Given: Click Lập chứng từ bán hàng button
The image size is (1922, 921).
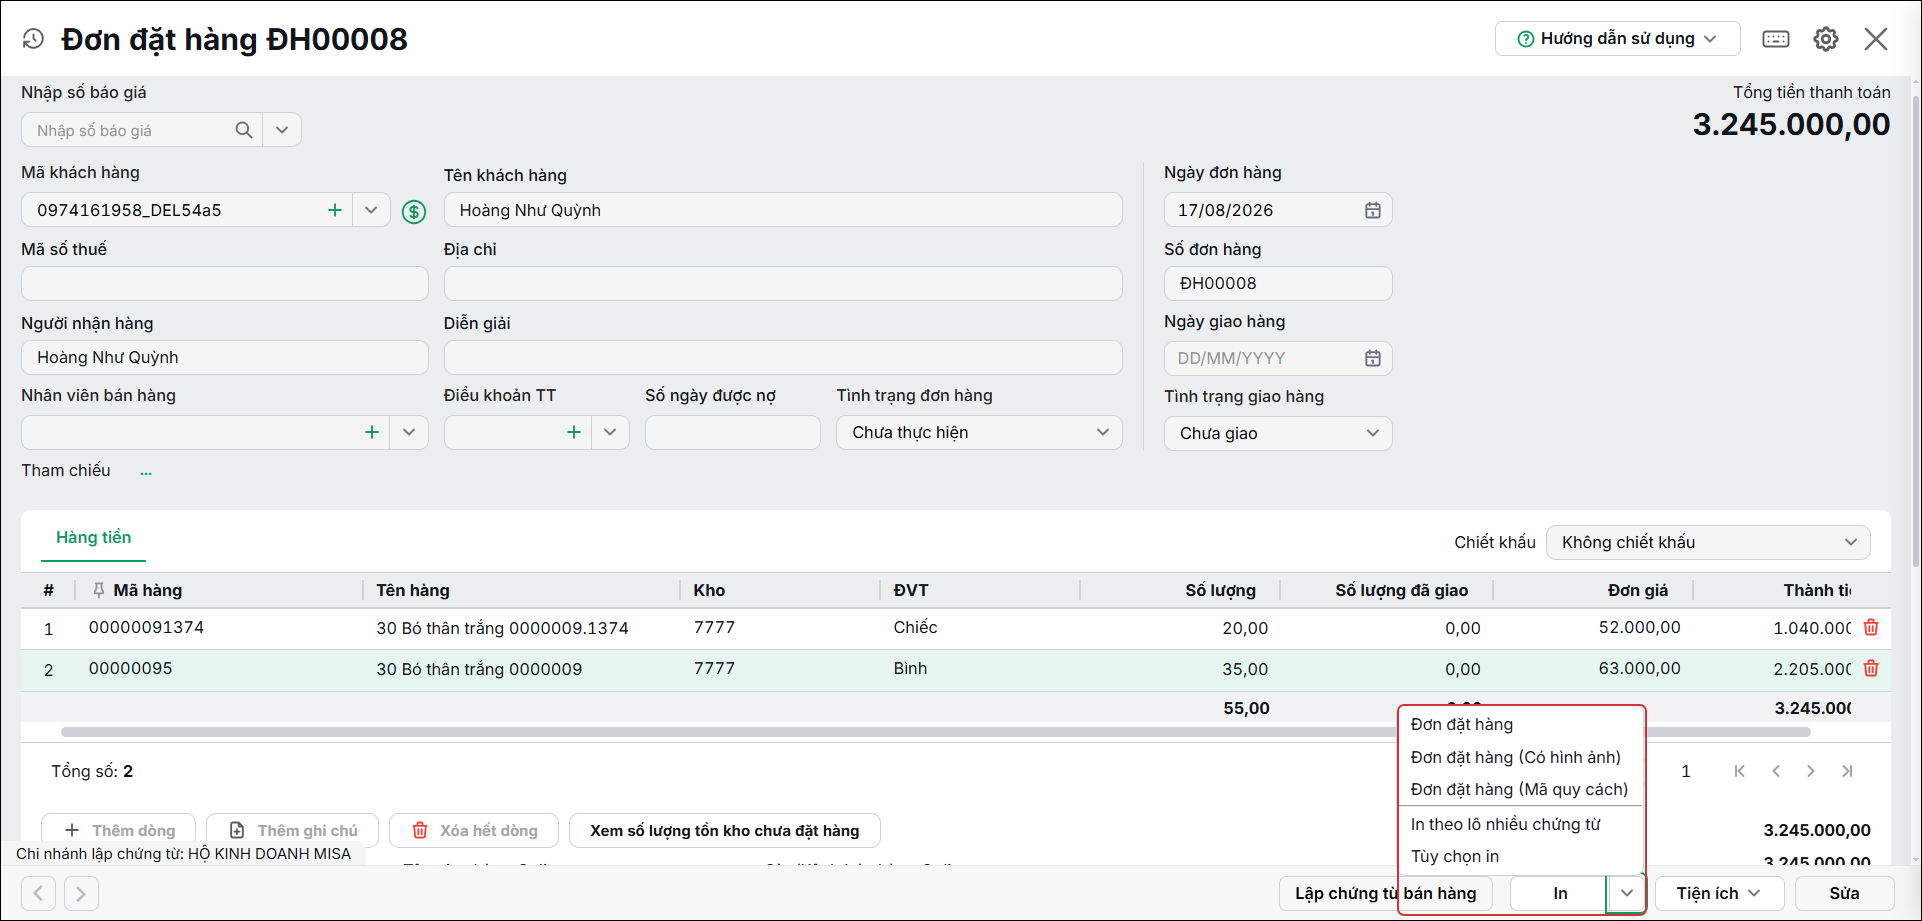Looking at the screenshot, I should pyautogui.click(x=1385, y=893).
